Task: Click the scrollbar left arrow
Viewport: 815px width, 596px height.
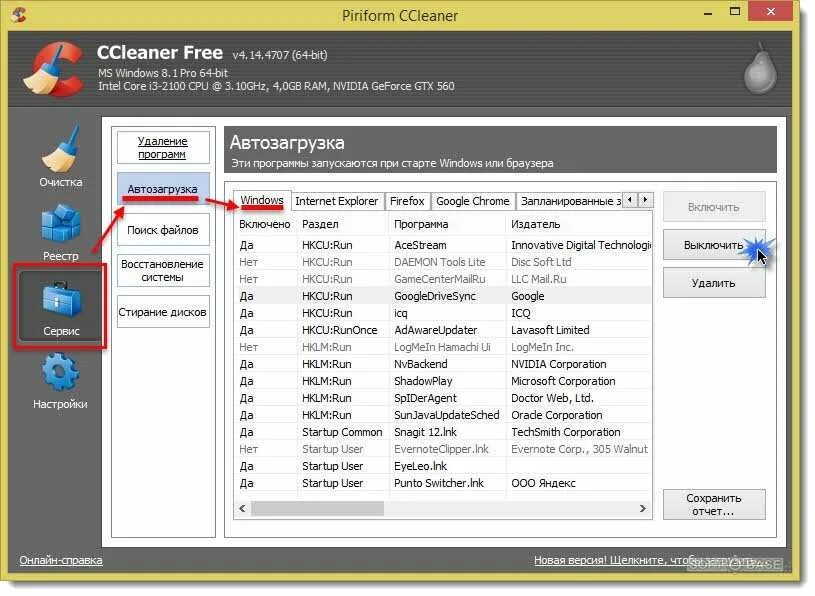Action: point(242,509)
